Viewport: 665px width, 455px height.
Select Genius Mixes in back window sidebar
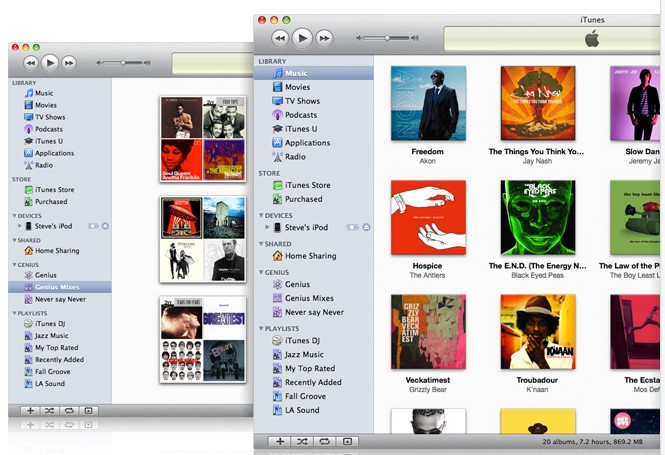pyautogui.click(x=60, y=287)
